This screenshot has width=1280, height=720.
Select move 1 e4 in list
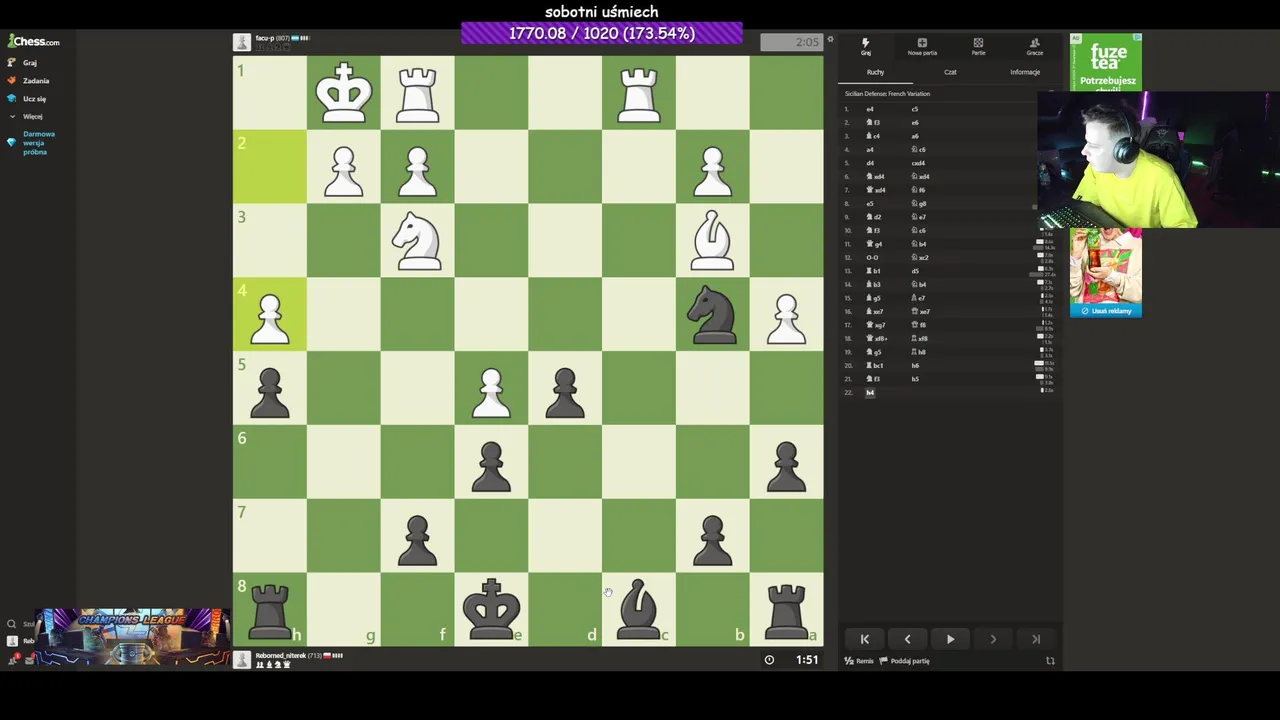[870, 109]
